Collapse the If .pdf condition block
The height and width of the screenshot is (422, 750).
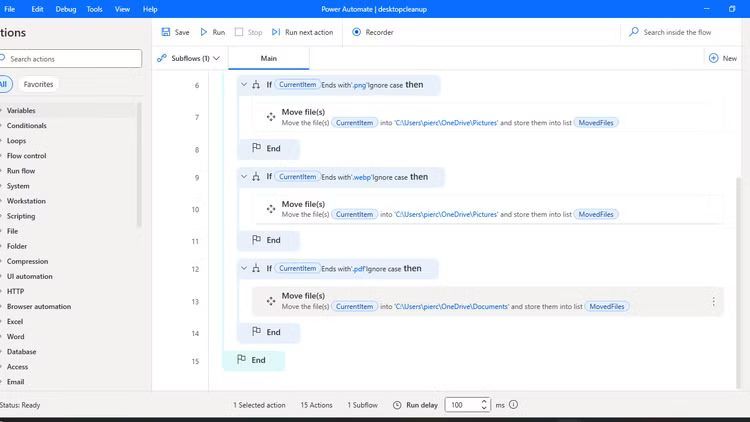coord(244,269)
